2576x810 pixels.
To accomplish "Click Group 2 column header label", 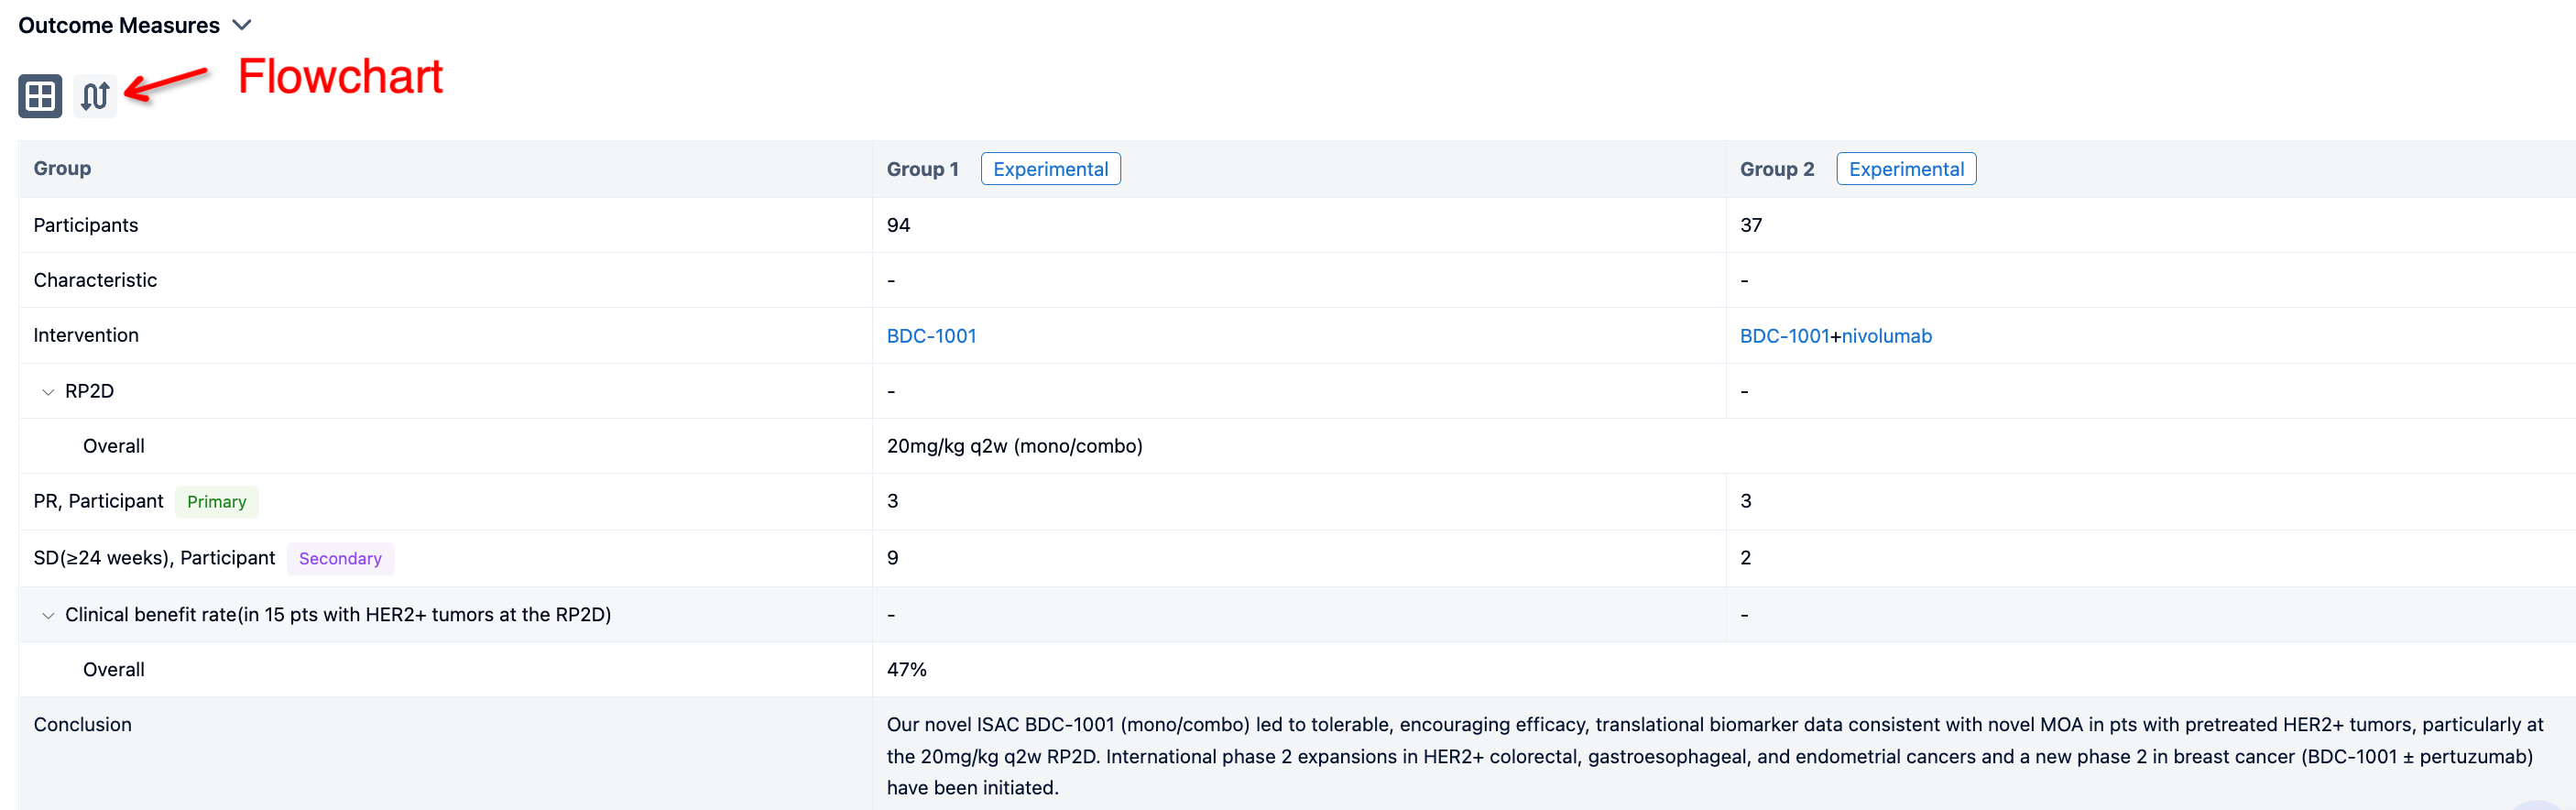I will [x=1776, y=169].
